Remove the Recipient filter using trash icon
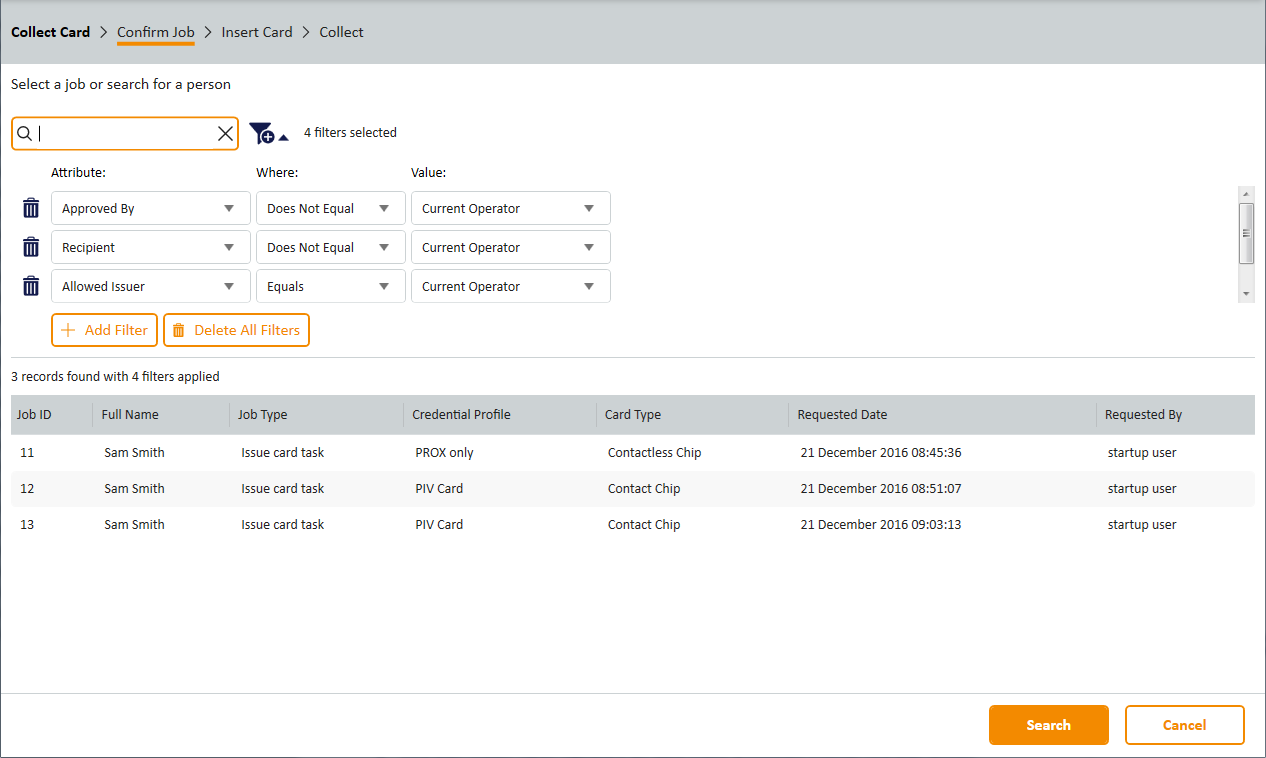Image resolution: width=1266 pixels, height=758 pixels. [31, 247]
